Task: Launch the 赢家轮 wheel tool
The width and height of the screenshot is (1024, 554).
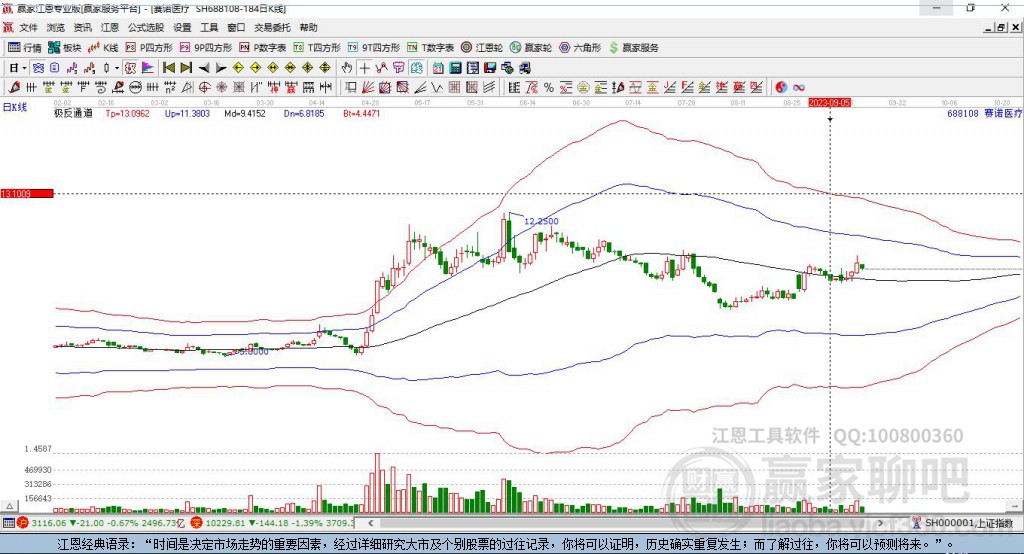Action: point(531,48)
